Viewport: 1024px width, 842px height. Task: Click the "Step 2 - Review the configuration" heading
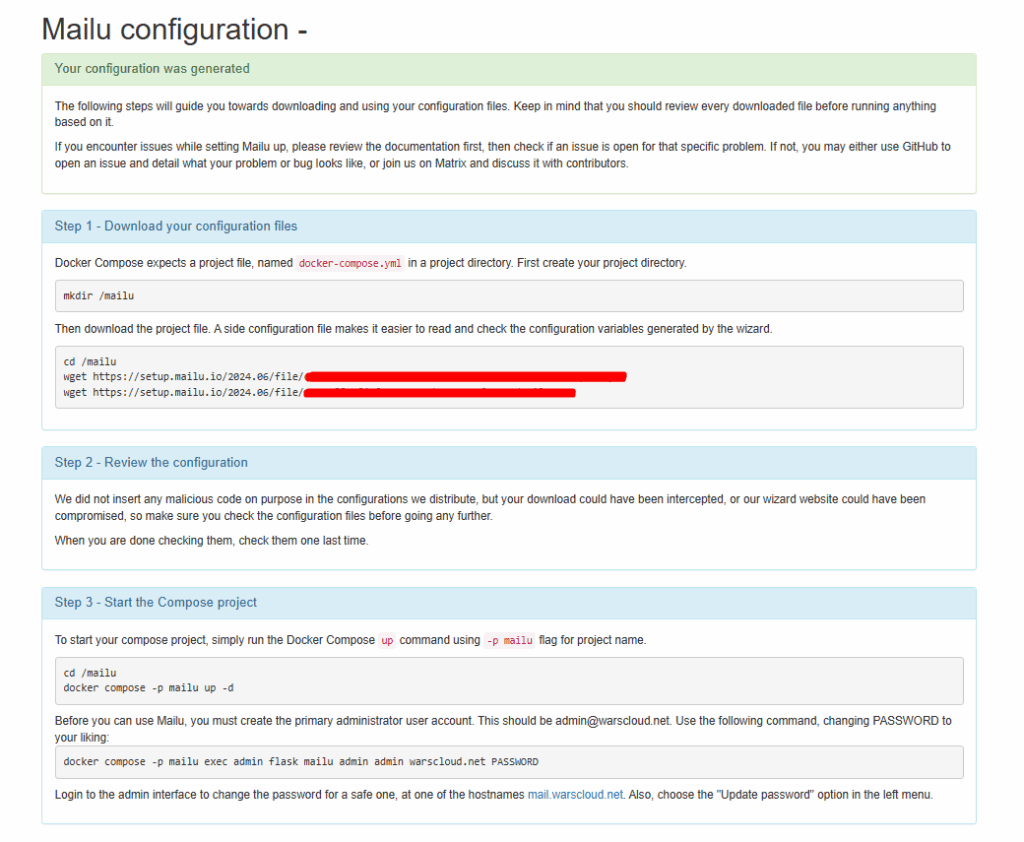151,462
